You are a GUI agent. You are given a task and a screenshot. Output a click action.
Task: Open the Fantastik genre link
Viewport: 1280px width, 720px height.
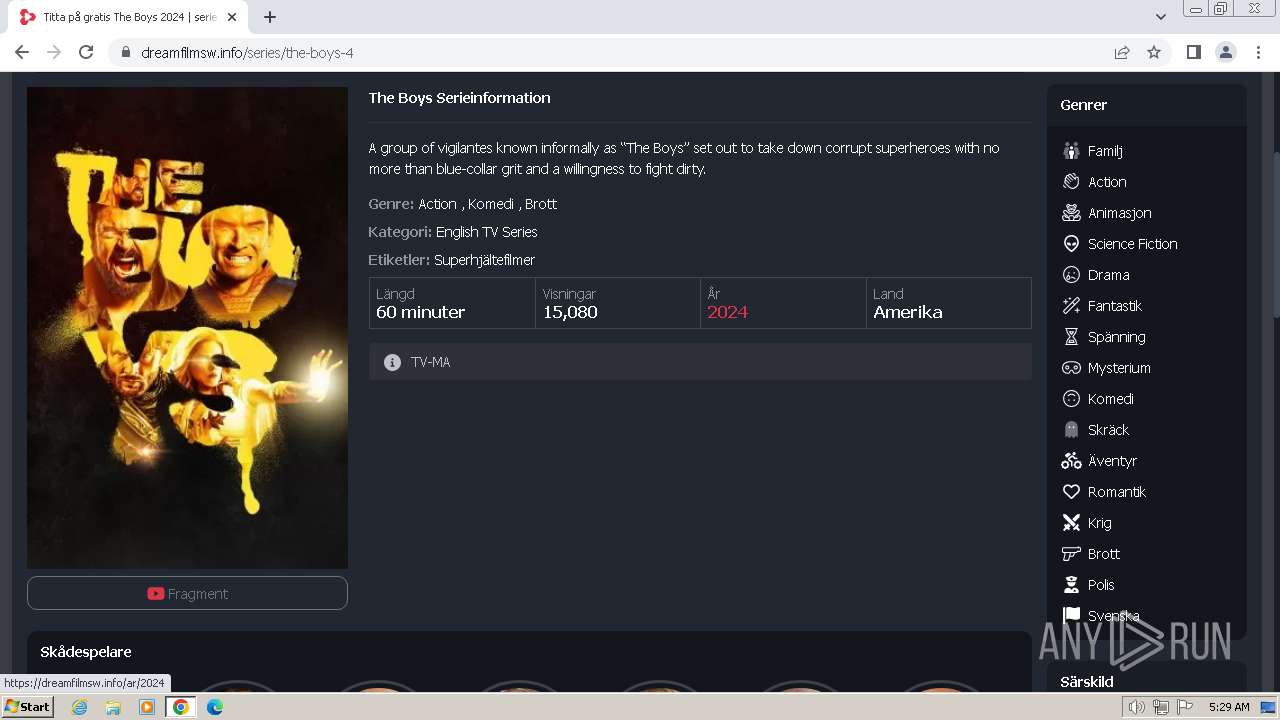(x=1115, y=306)
